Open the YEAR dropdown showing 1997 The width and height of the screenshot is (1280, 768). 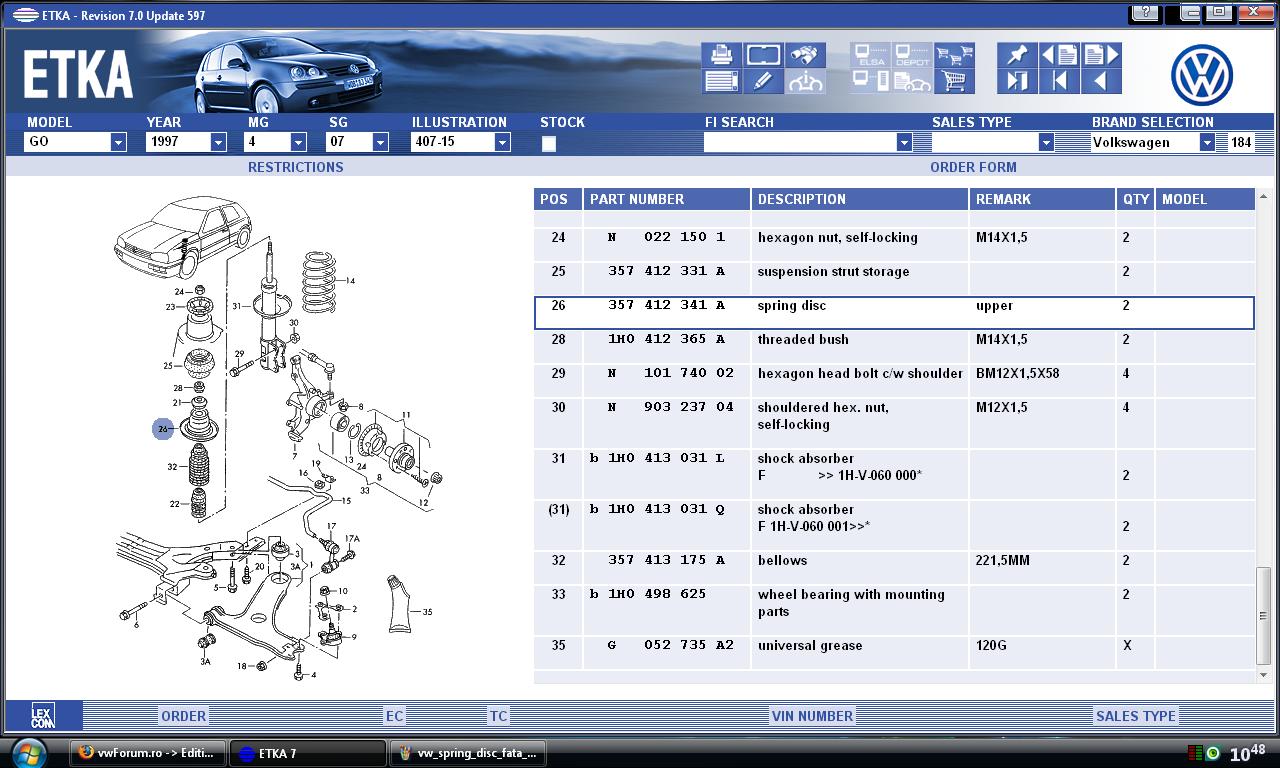(218, 142)
